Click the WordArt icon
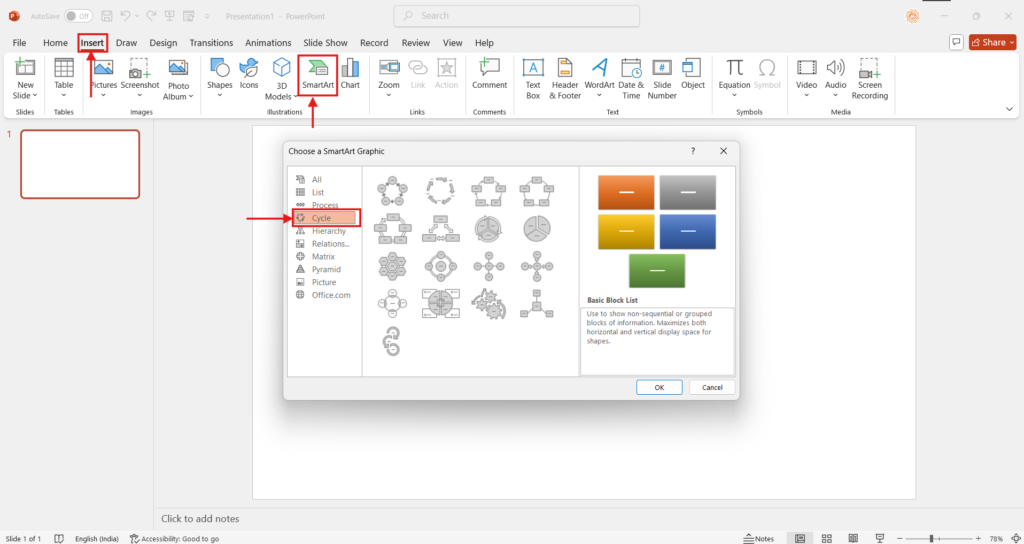Screen dimensions: 1024x544 click(599, 75)
